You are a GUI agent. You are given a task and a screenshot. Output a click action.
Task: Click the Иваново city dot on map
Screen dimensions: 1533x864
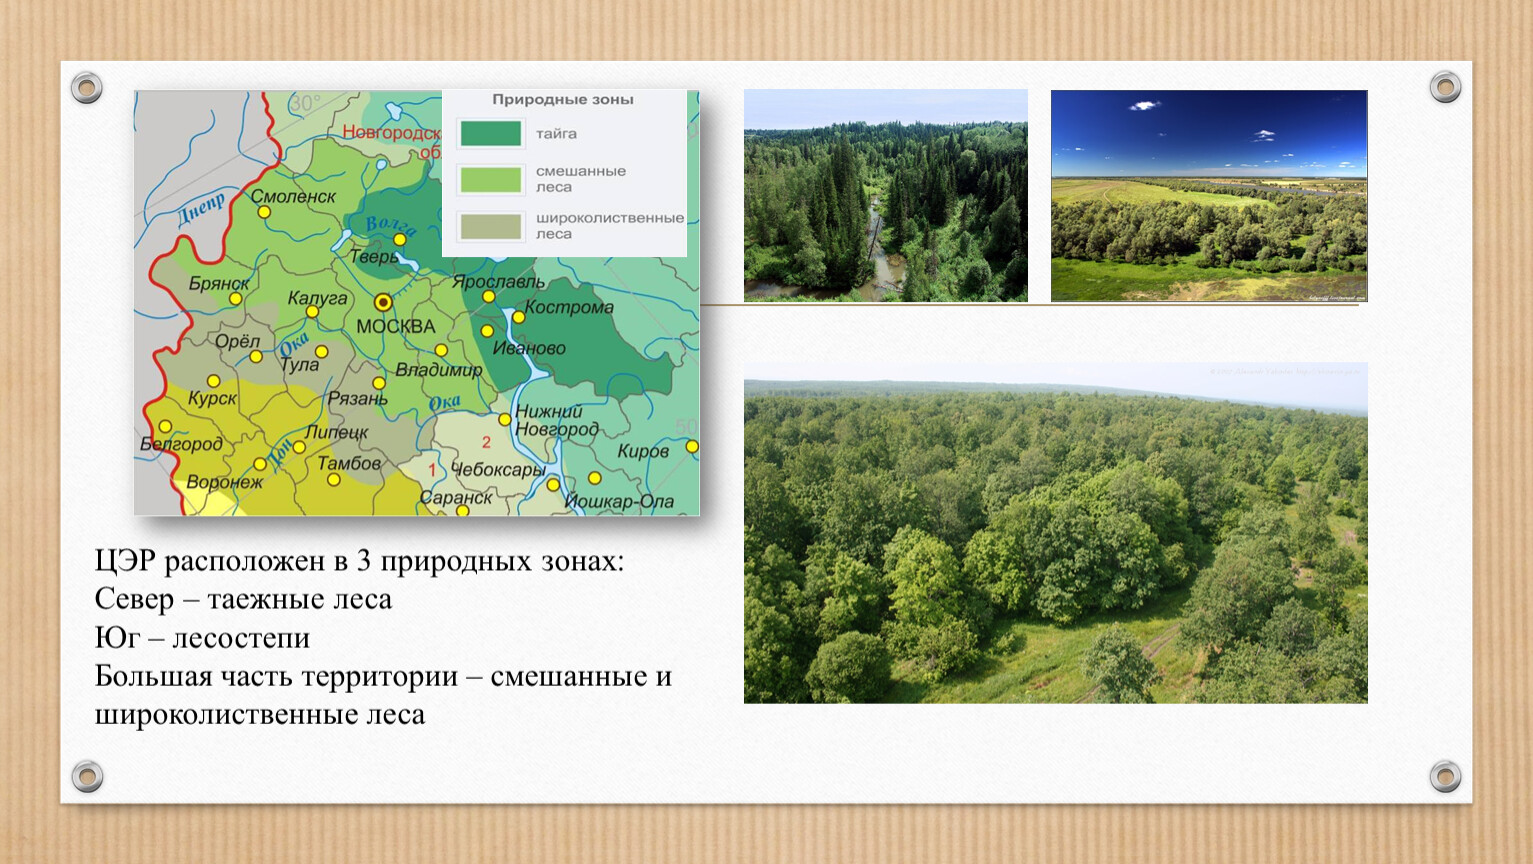coord(487,331)
